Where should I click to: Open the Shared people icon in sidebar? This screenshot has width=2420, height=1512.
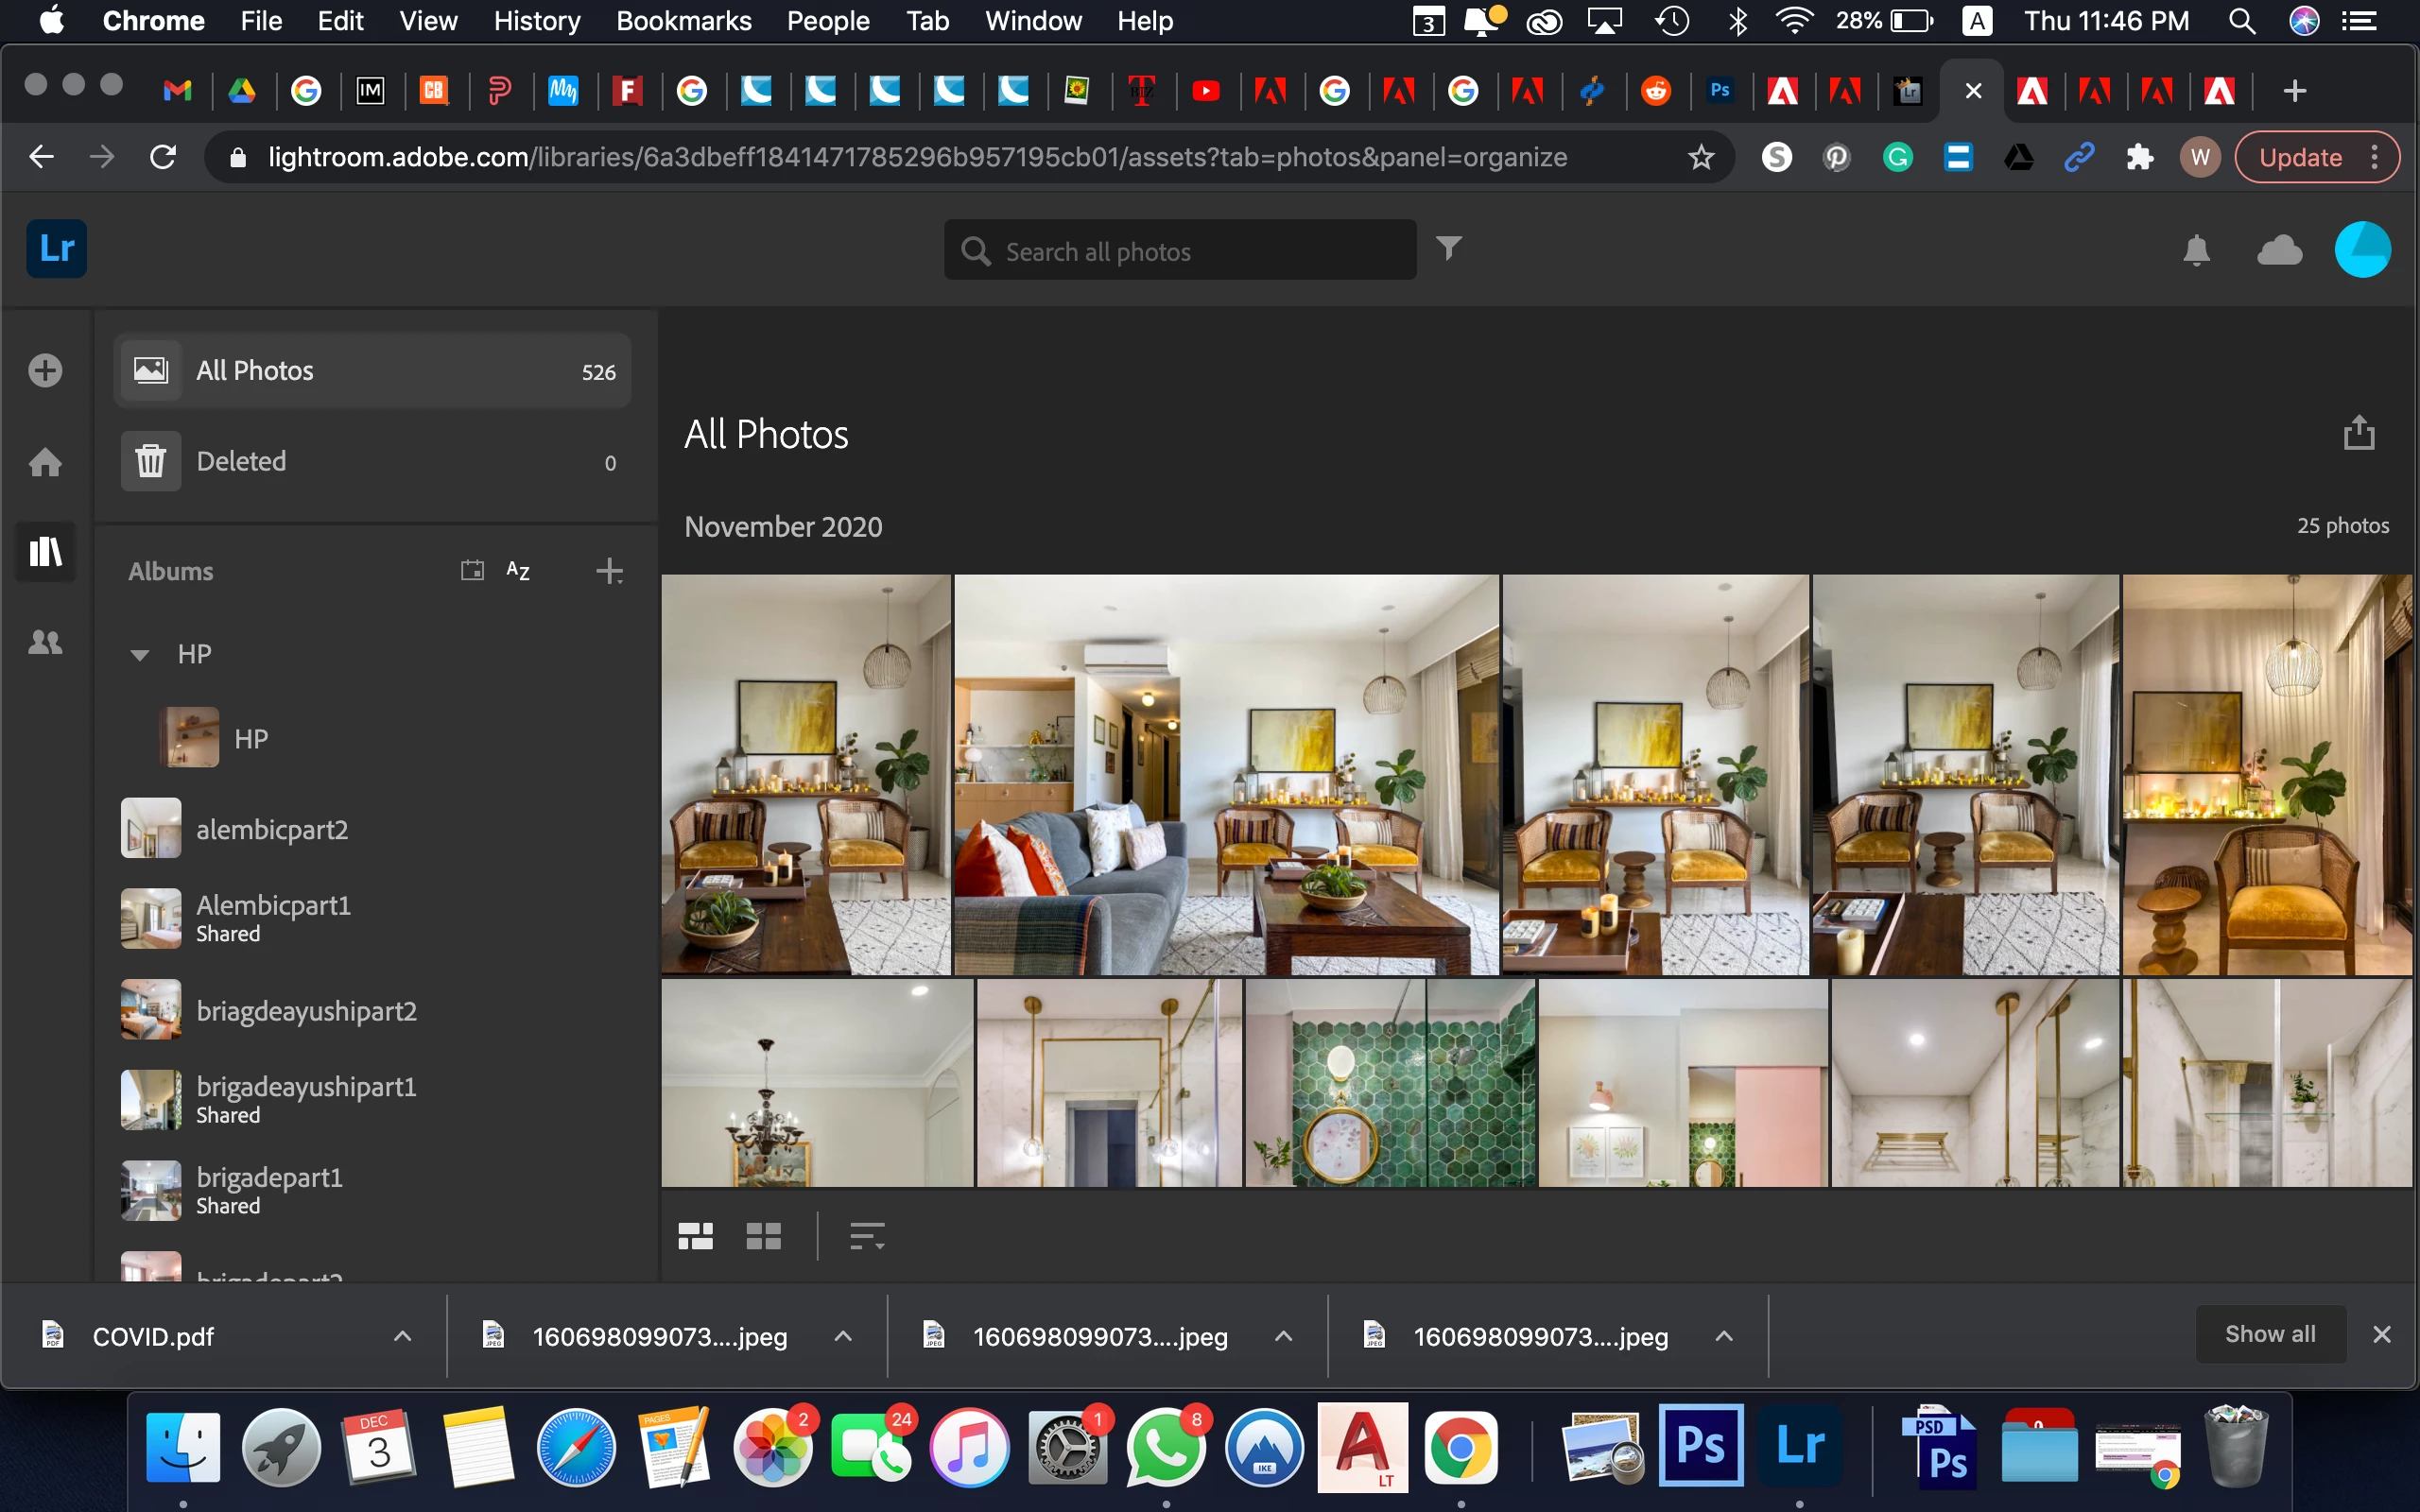coord(45,643)
